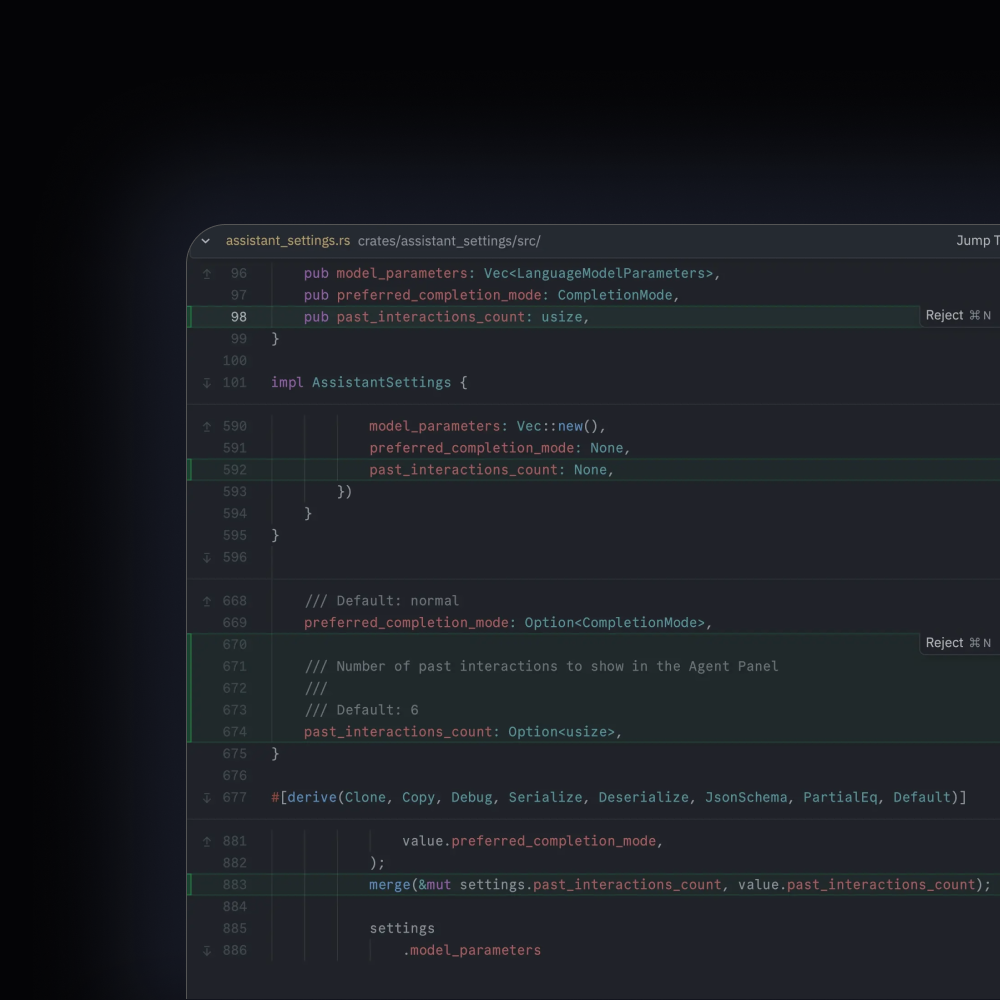Screen dimensions: 1000x1000
Task: Expand excerpt downward at line 886
Action: pyautogui.click(x=207, y=951)
